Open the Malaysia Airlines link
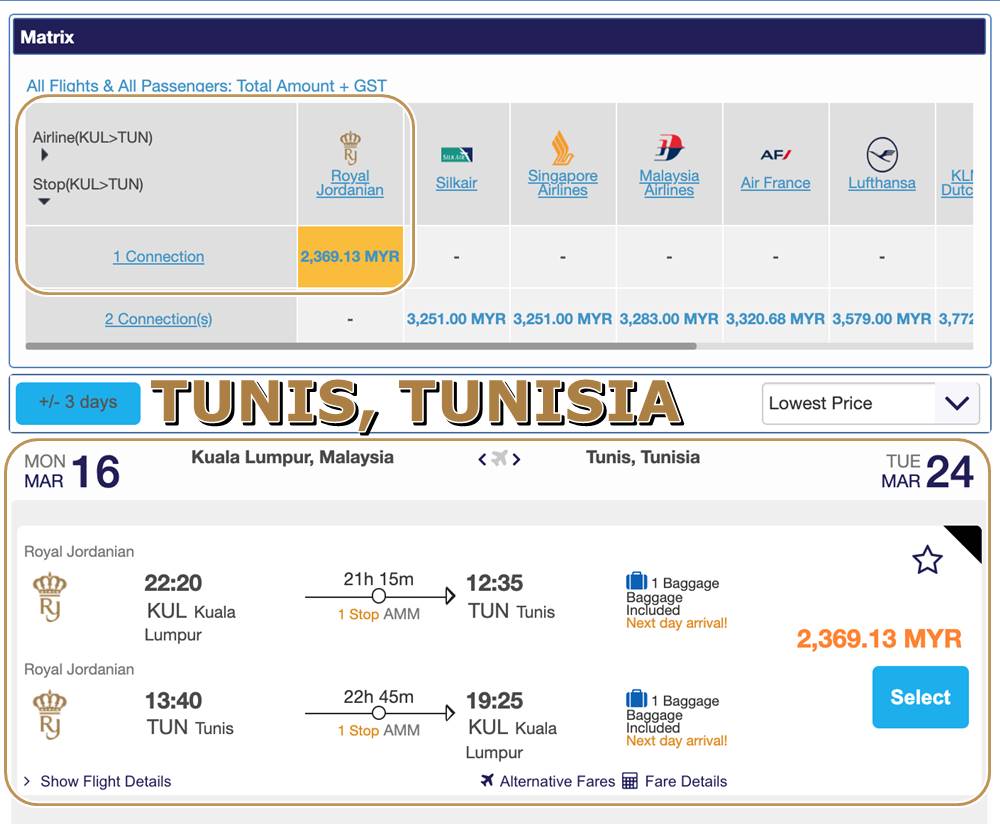Image resolution: width=1000 pixels, height=824 pixels. [669, 183]
